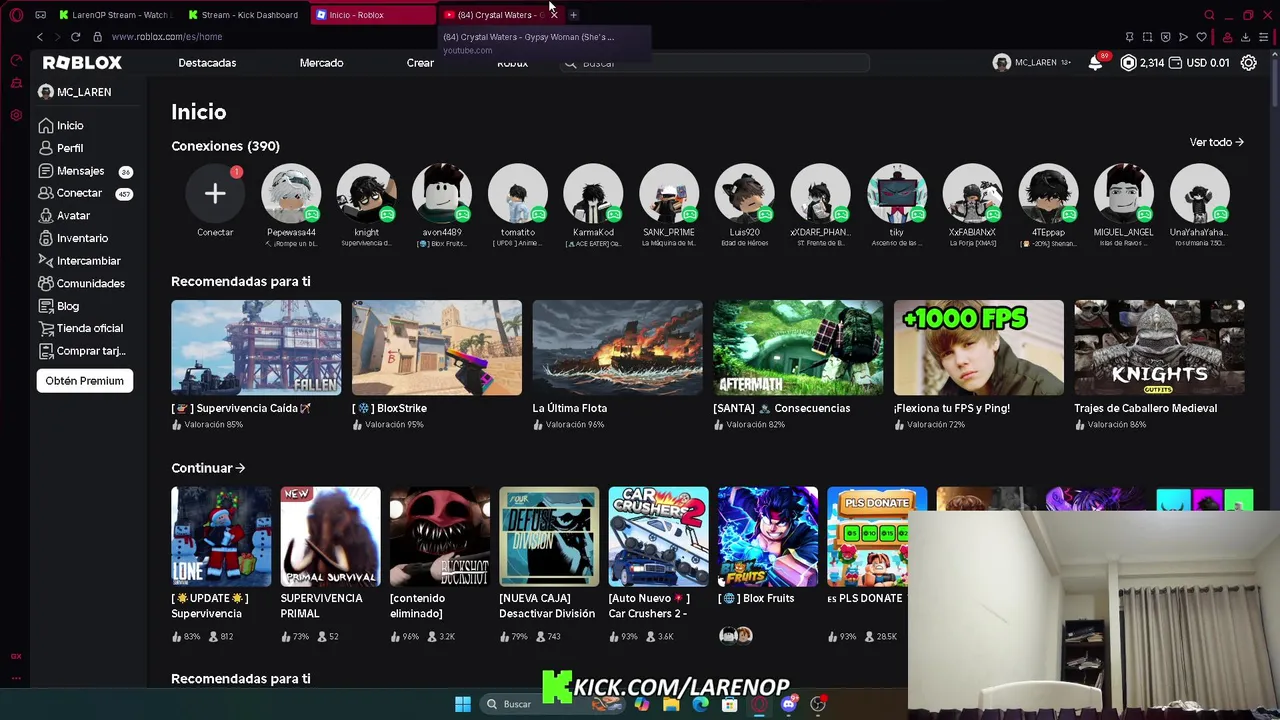Viewport: 1280px width, 720px height.
Task: Switch to Crystal Waters YouTube tab
Action: pos(500,15)
